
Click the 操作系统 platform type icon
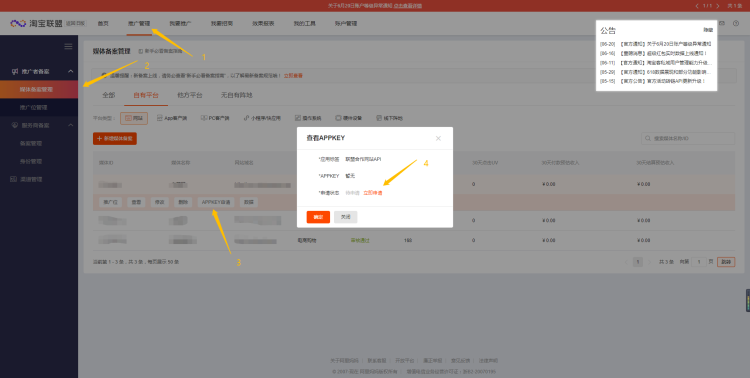[x=298, y=118]
